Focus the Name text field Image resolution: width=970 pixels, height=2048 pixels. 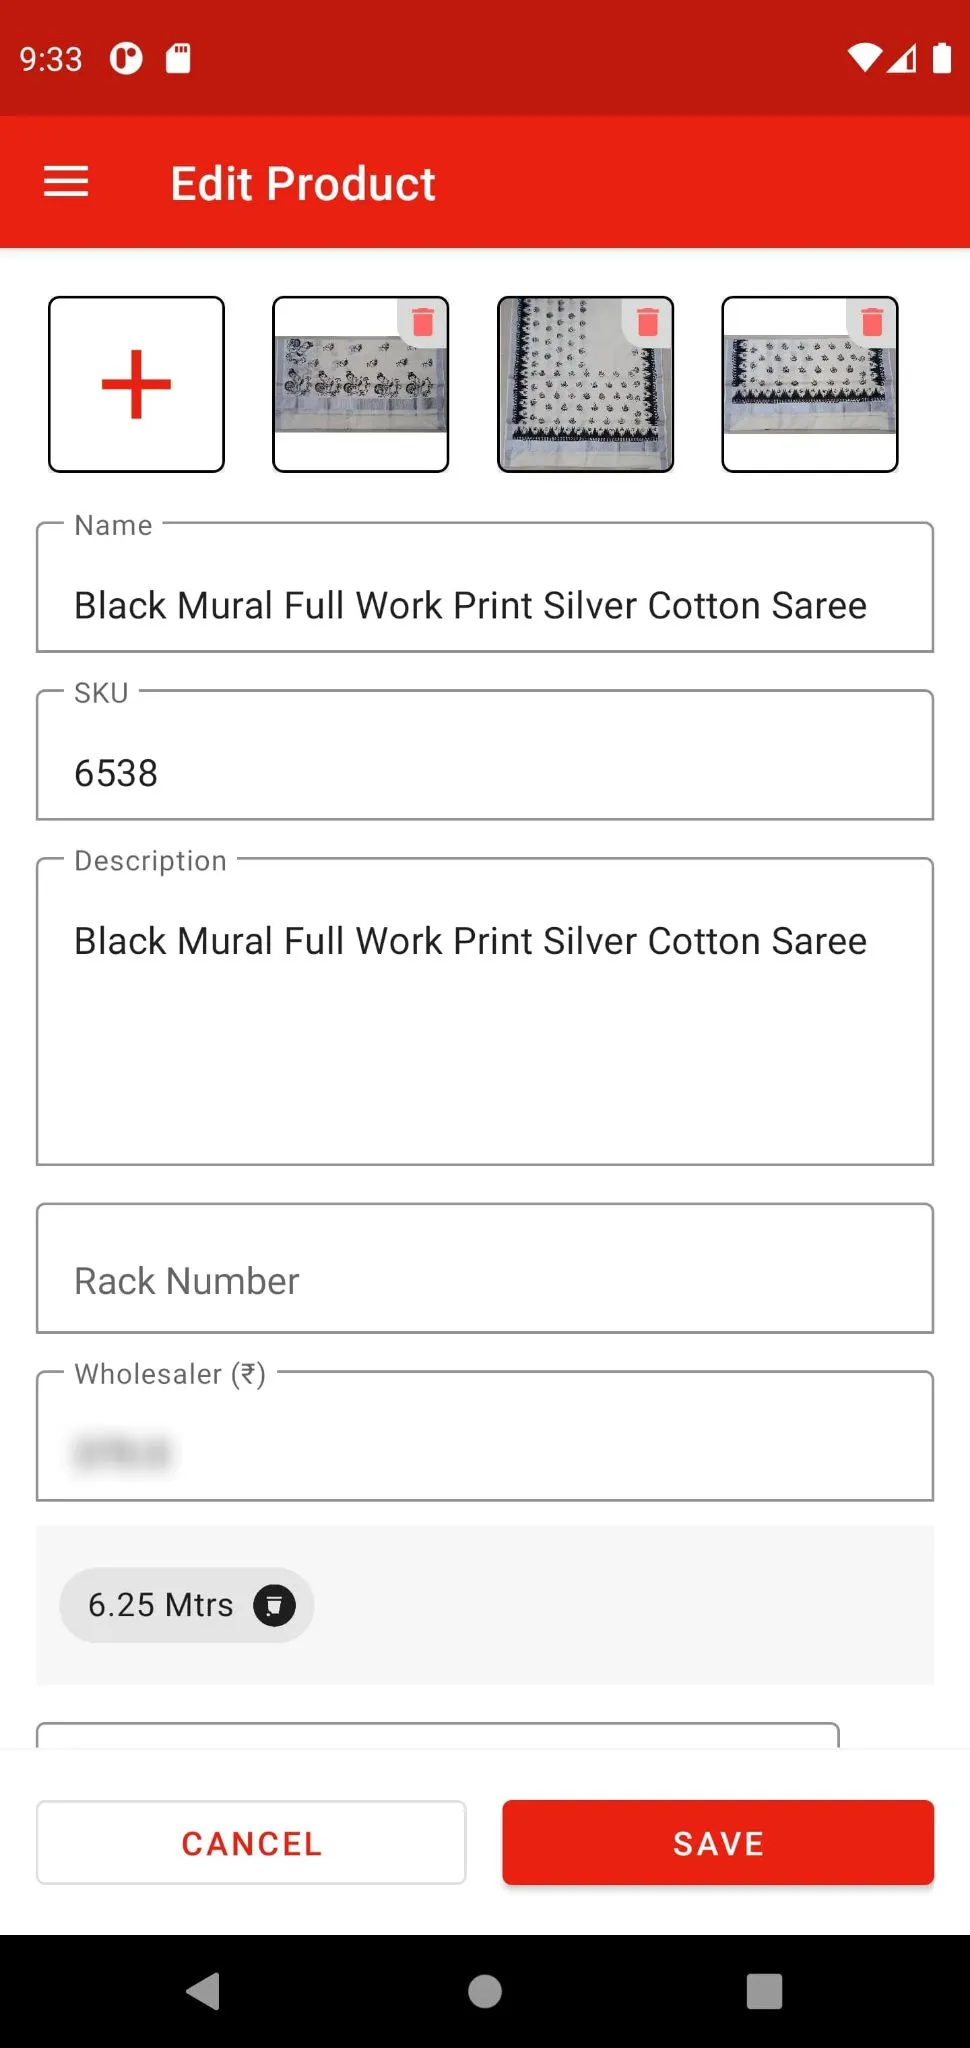pyautogui.click(x=485, y=605)
